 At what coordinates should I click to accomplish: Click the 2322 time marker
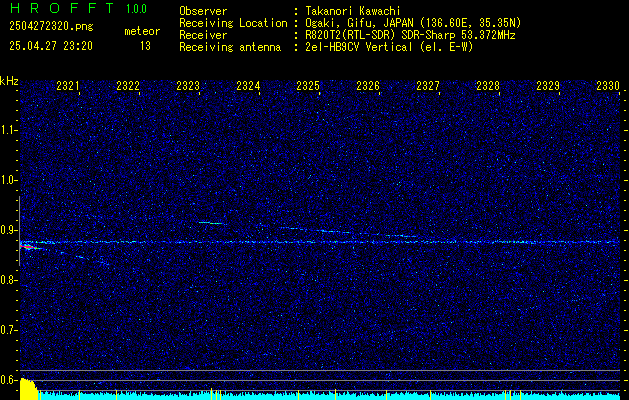coord(128,85)
